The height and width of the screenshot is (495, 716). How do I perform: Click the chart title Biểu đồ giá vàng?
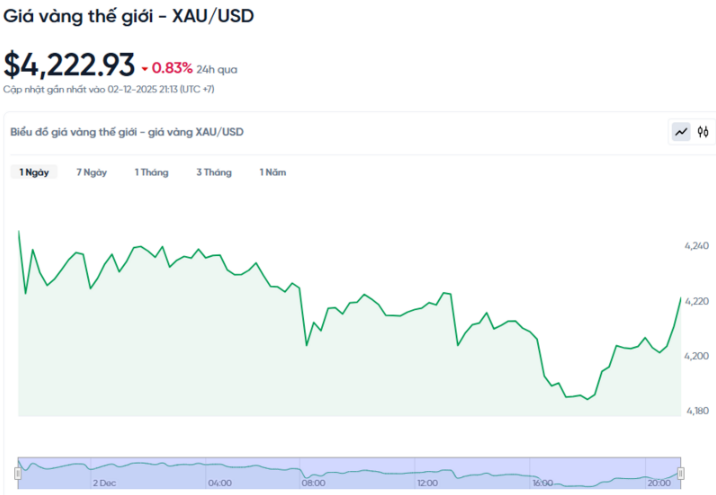[x=126, y=132]
